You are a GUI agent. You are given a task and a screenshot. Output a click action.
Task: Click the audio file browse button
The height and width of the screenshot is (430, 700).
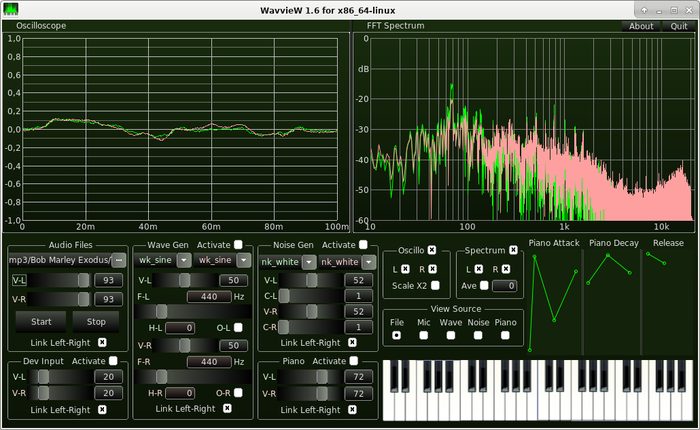point(119,260)
